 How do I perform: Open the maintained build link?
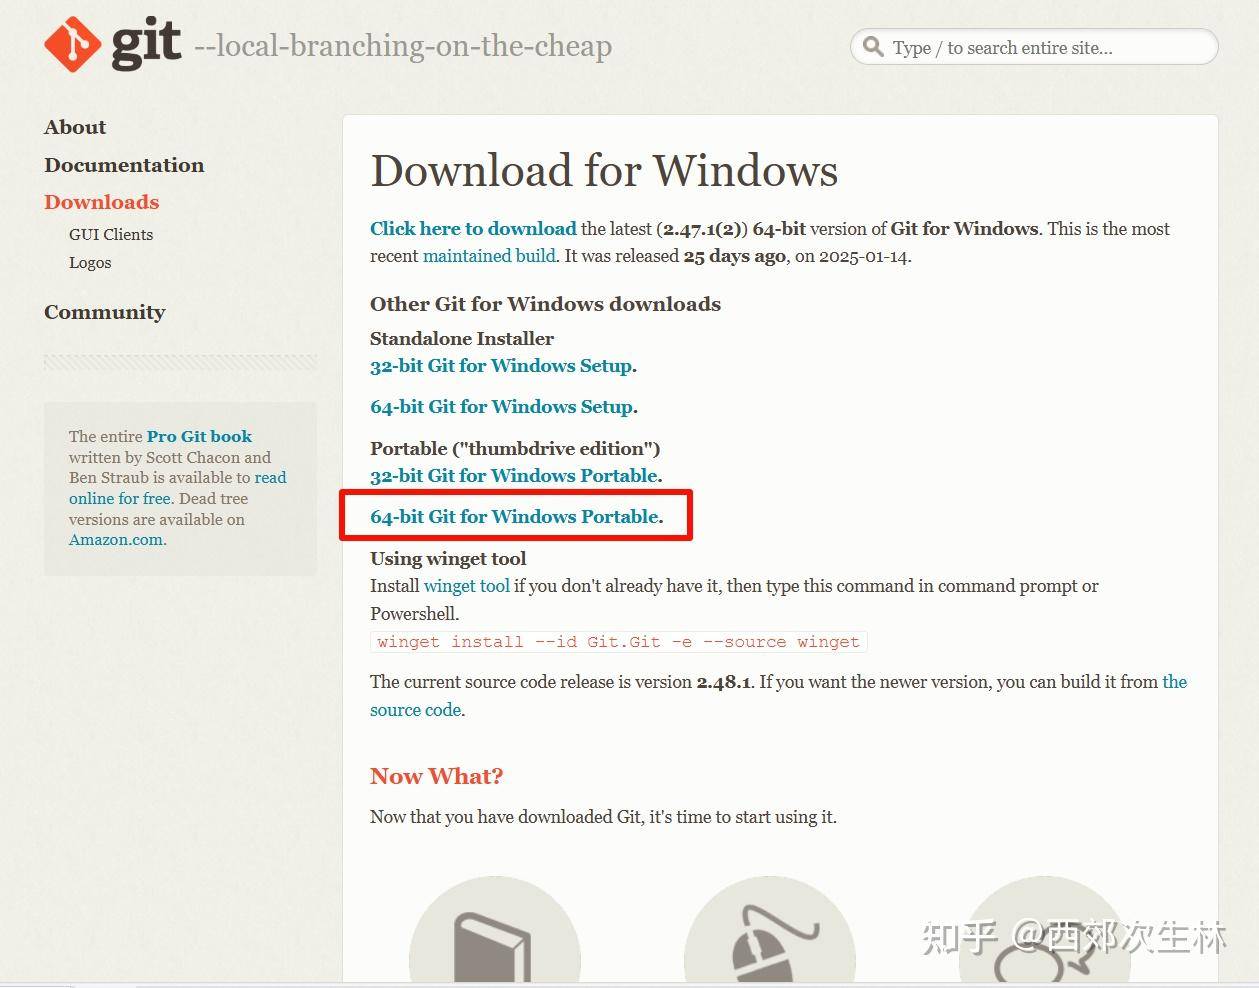click(489, 256)
